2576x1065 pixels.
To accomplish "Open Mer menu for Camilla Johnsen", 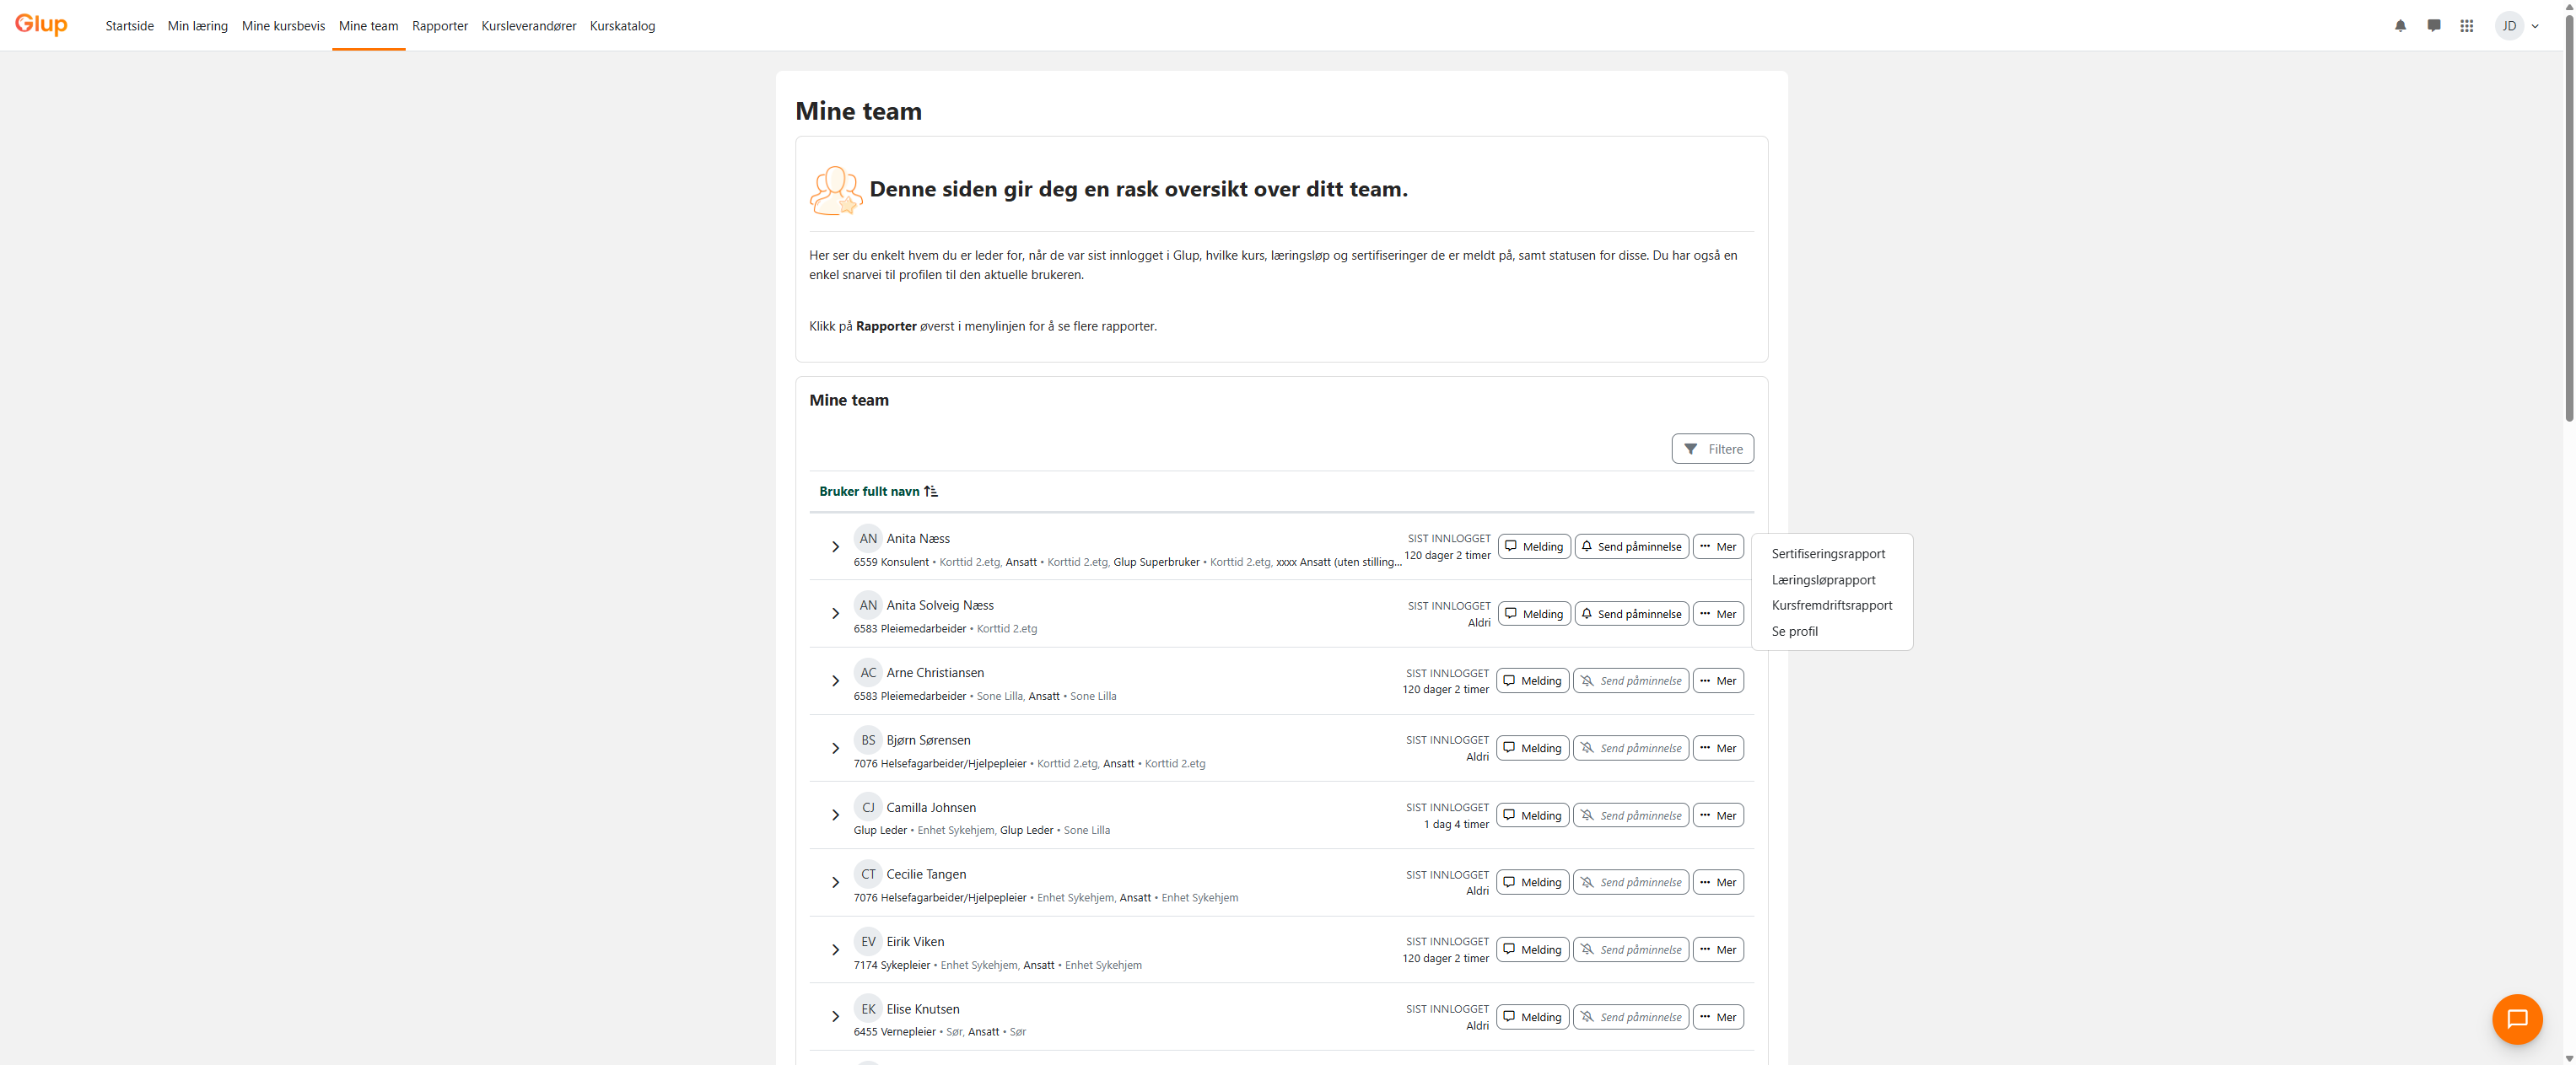I will point(1717,816).
